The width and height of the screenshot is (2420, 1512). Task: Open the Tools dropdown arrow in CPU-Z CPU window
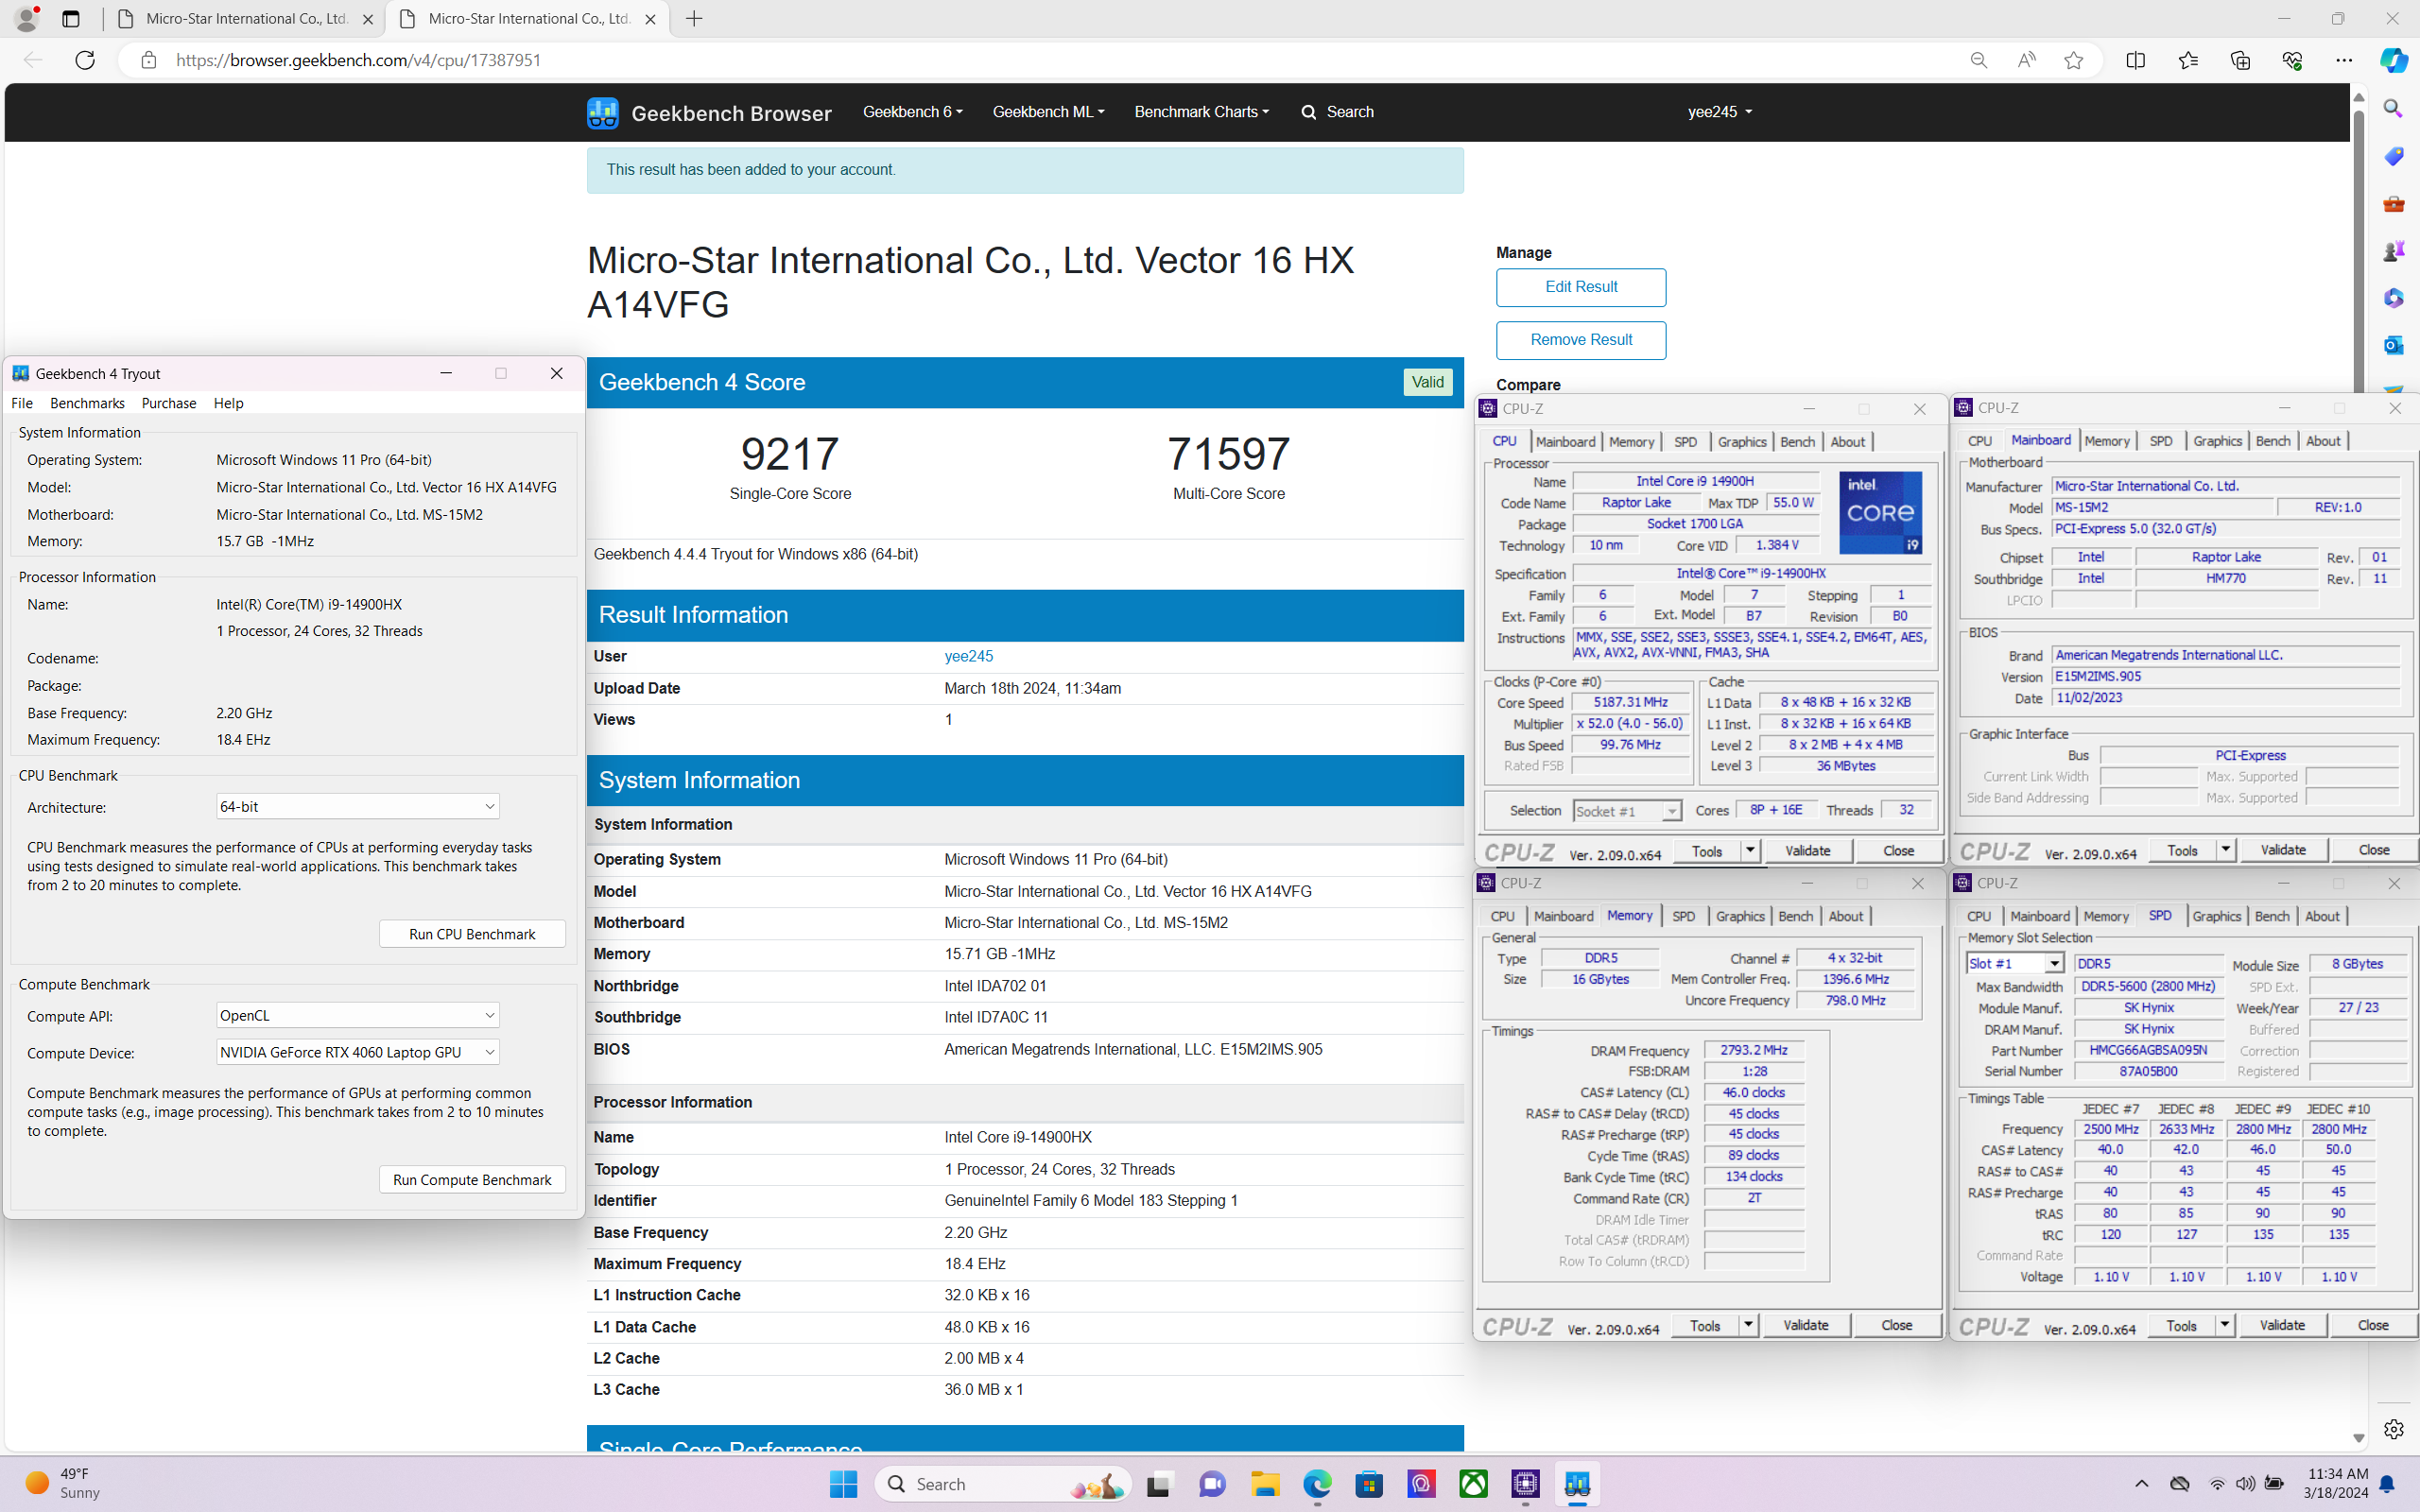point(1750,851)
